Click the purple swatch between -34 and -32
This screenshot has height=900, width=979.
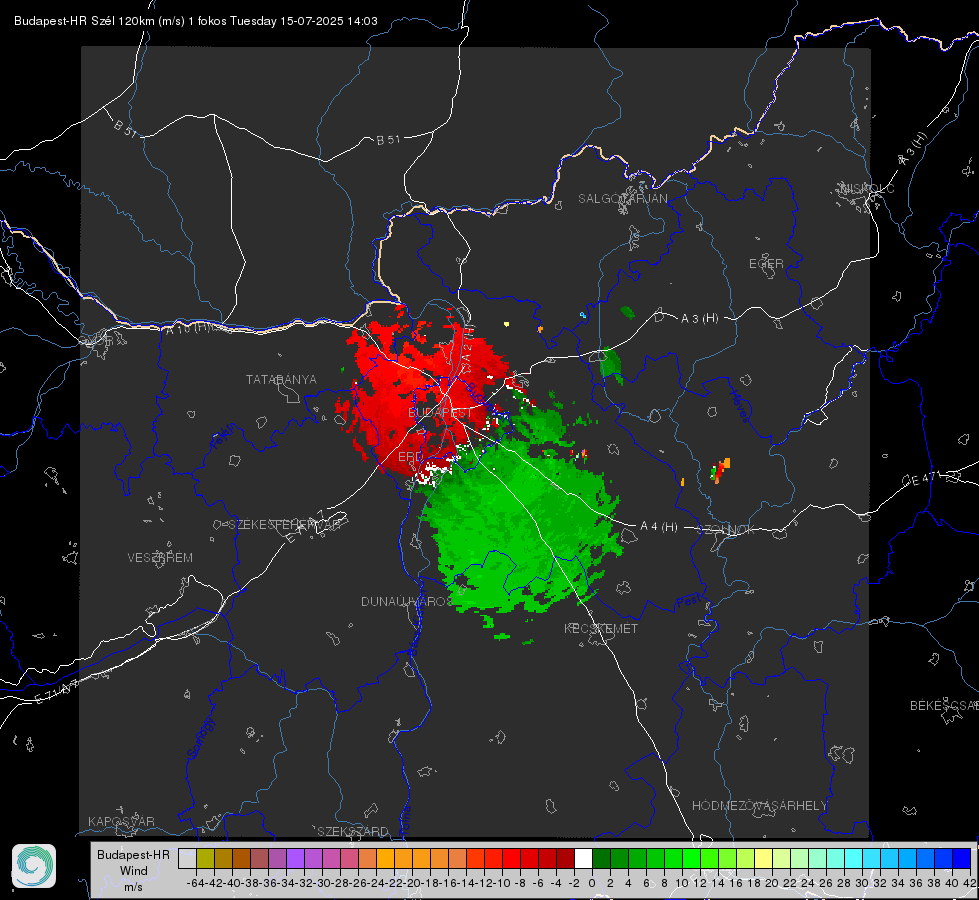point(295,858)
